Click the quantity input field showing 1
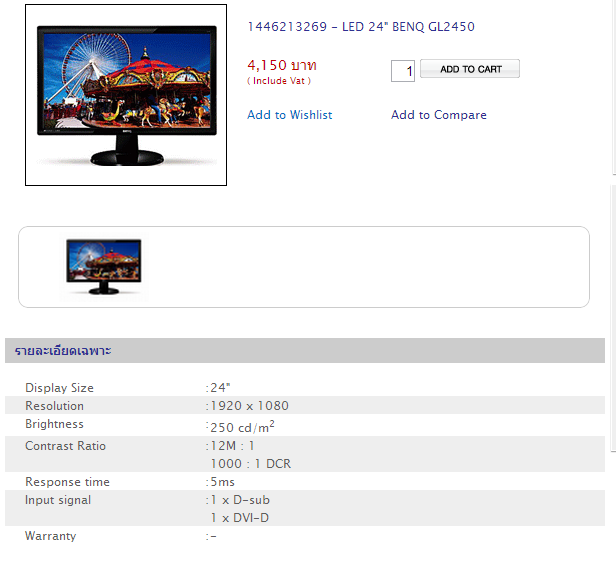The height and width of the screenshot is (564, 616). coord(403,71)
